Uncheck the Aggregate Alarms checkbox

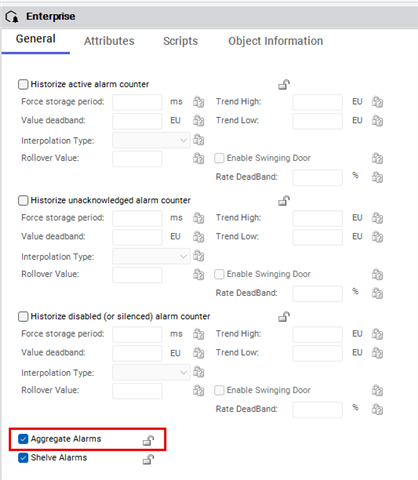click(x=23, y=439)
